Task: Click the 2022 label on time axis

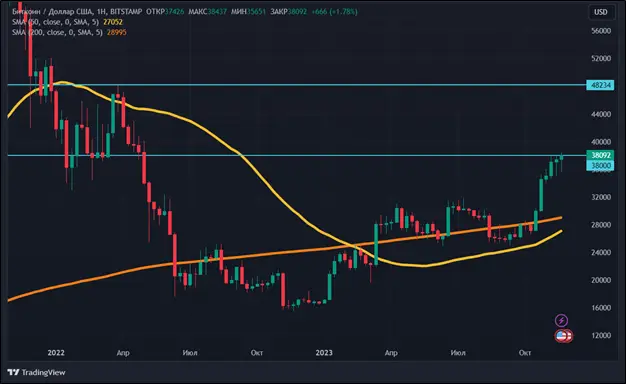Action: pos(56,353)
